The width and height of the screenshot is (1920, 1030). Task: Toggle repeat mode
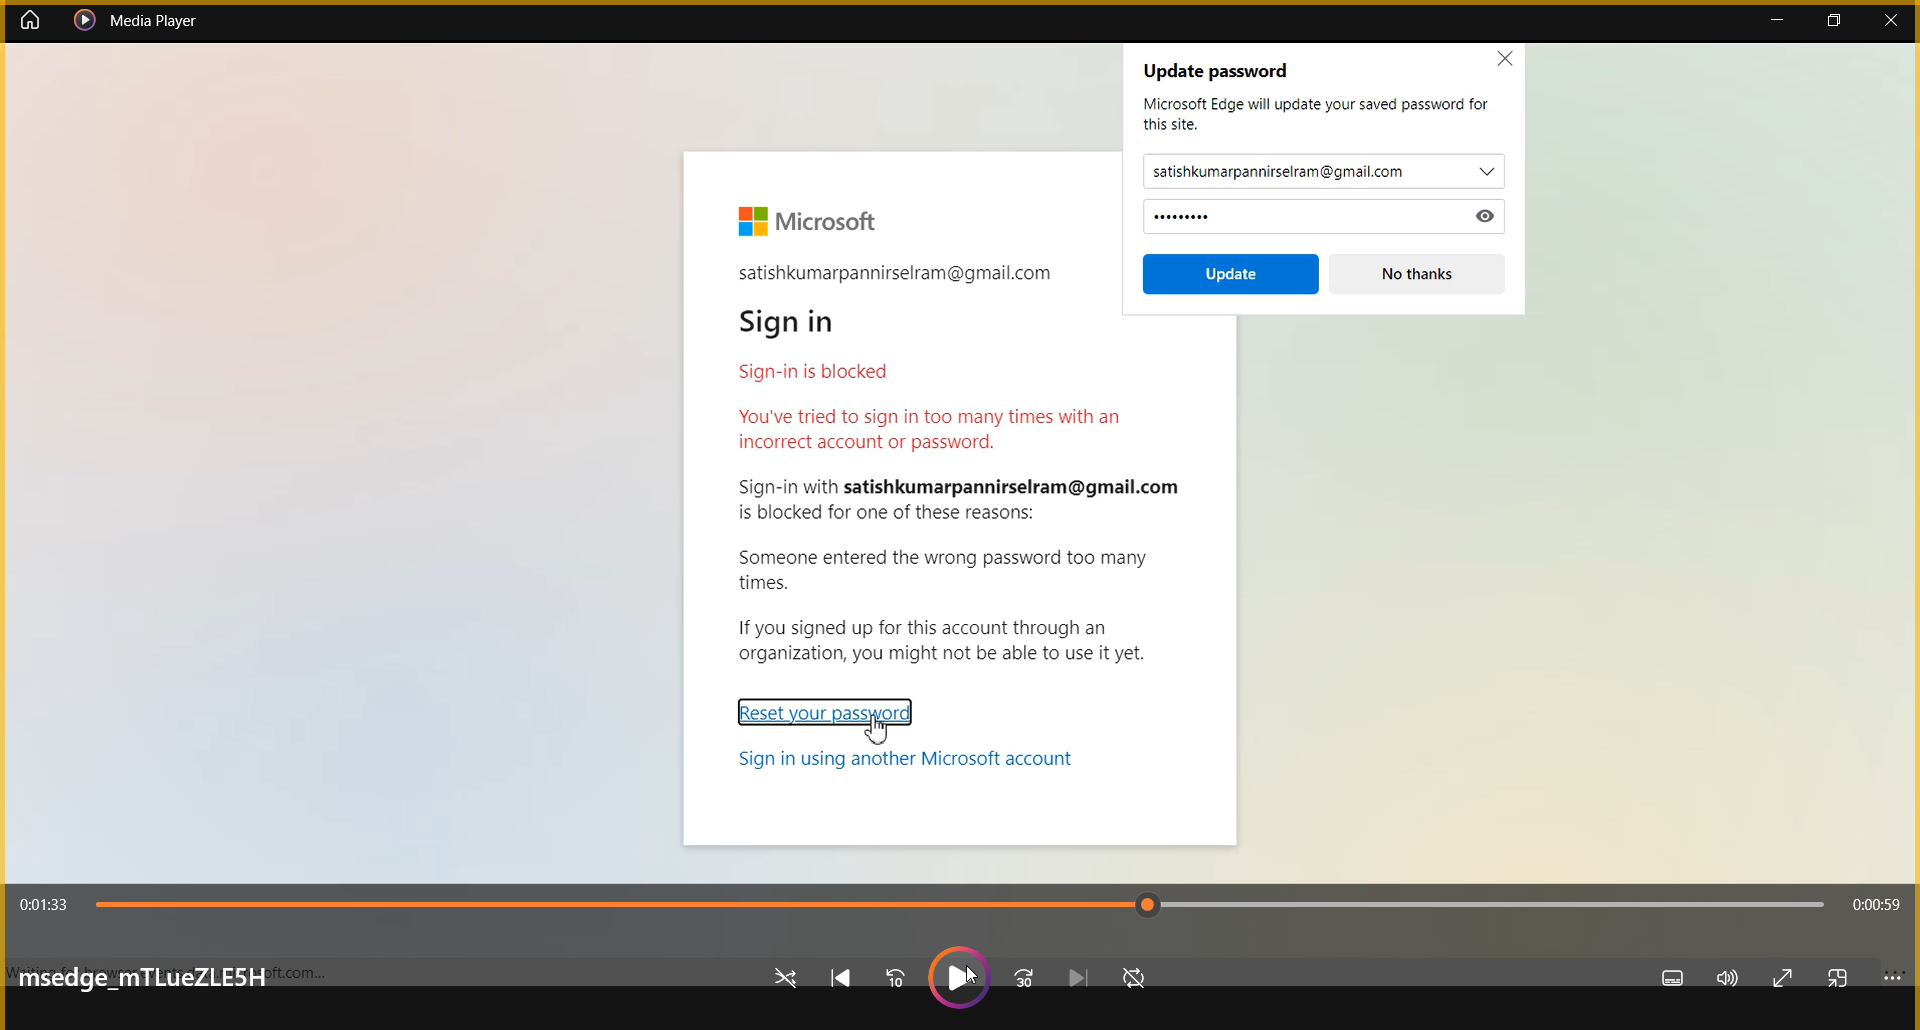1134,978
